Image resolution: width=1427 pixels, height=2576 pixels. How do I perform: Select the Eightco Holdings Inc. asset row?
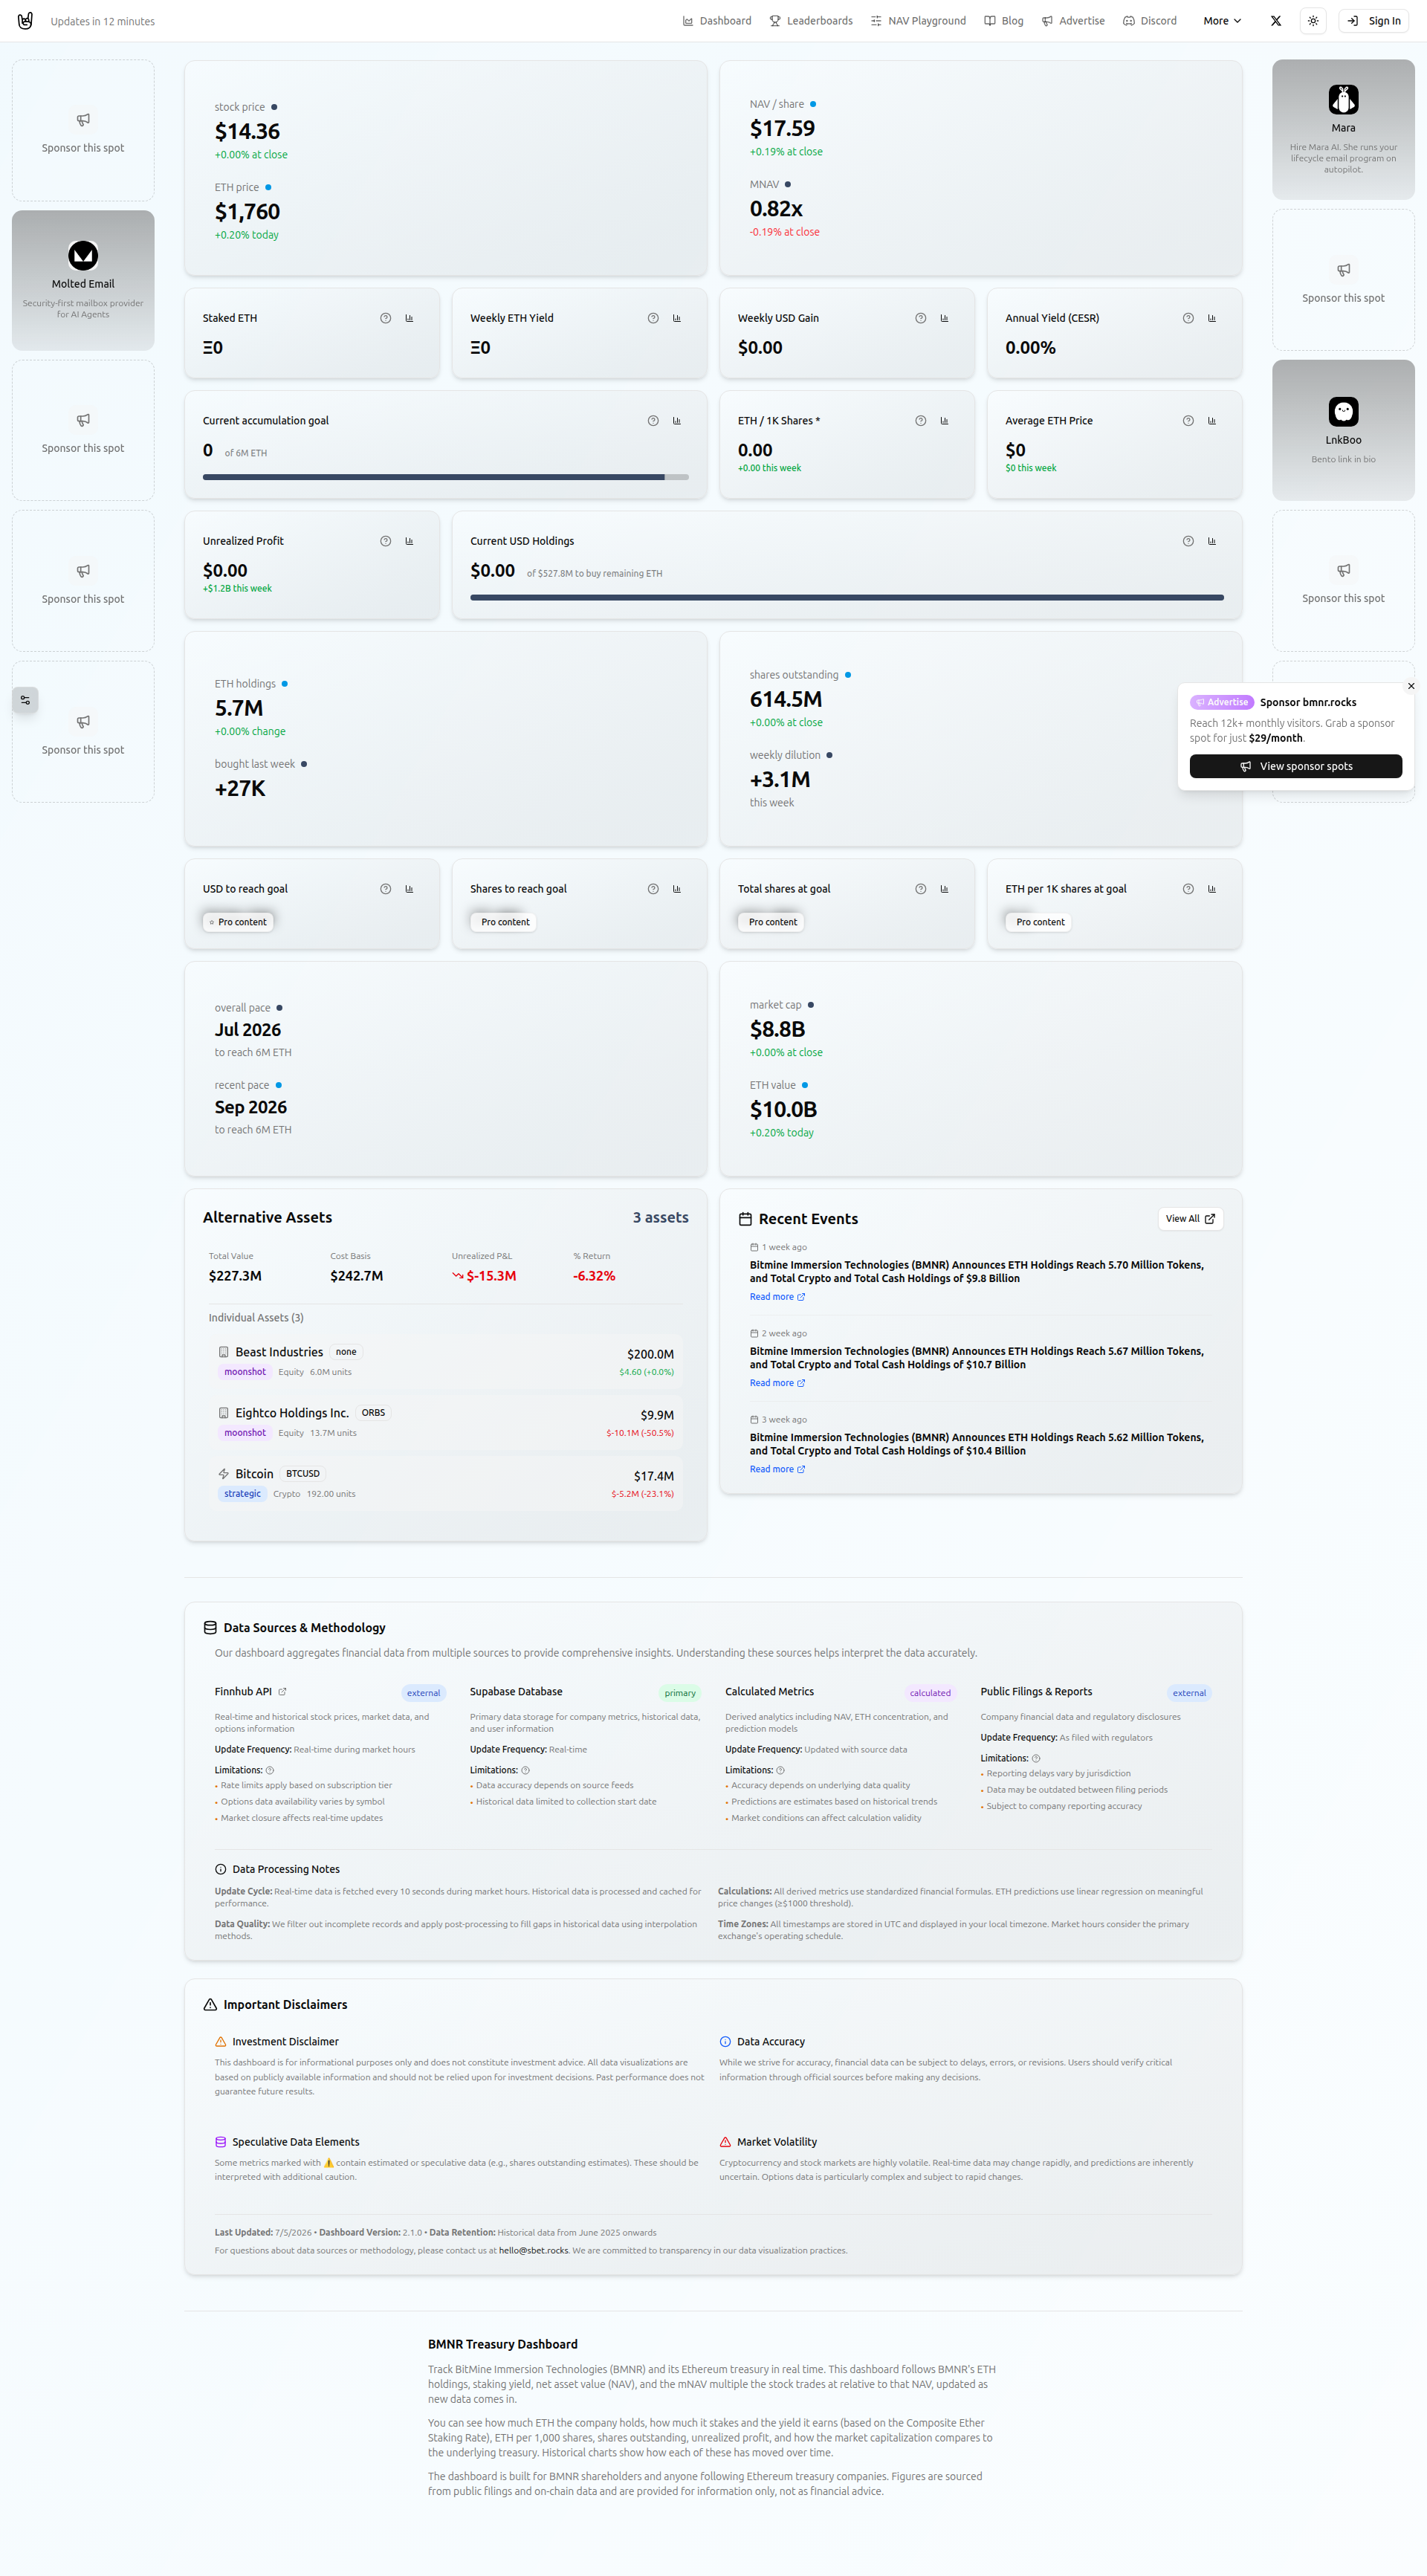point(446,1422)
